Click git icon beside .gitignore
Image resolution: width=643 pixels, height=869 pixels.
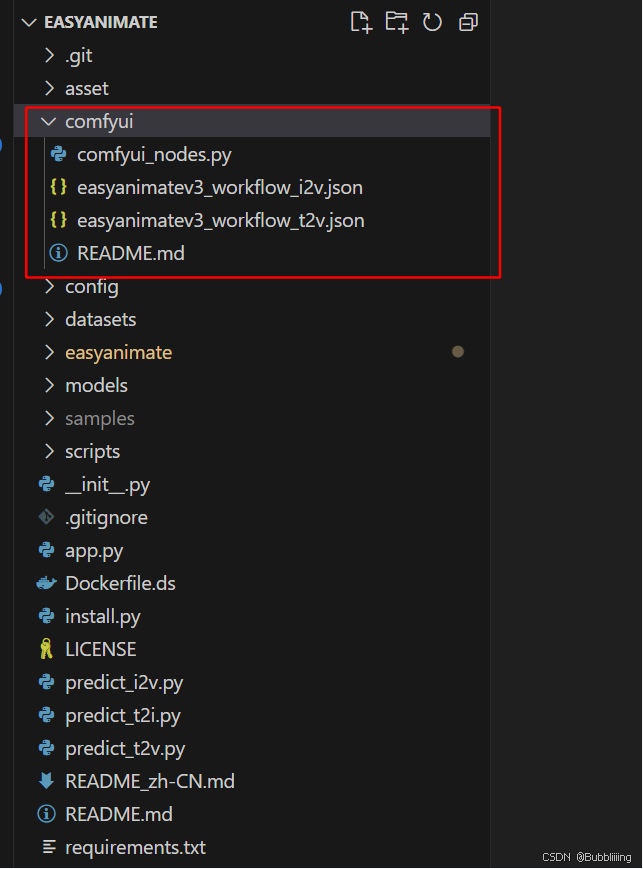[47, 517]
